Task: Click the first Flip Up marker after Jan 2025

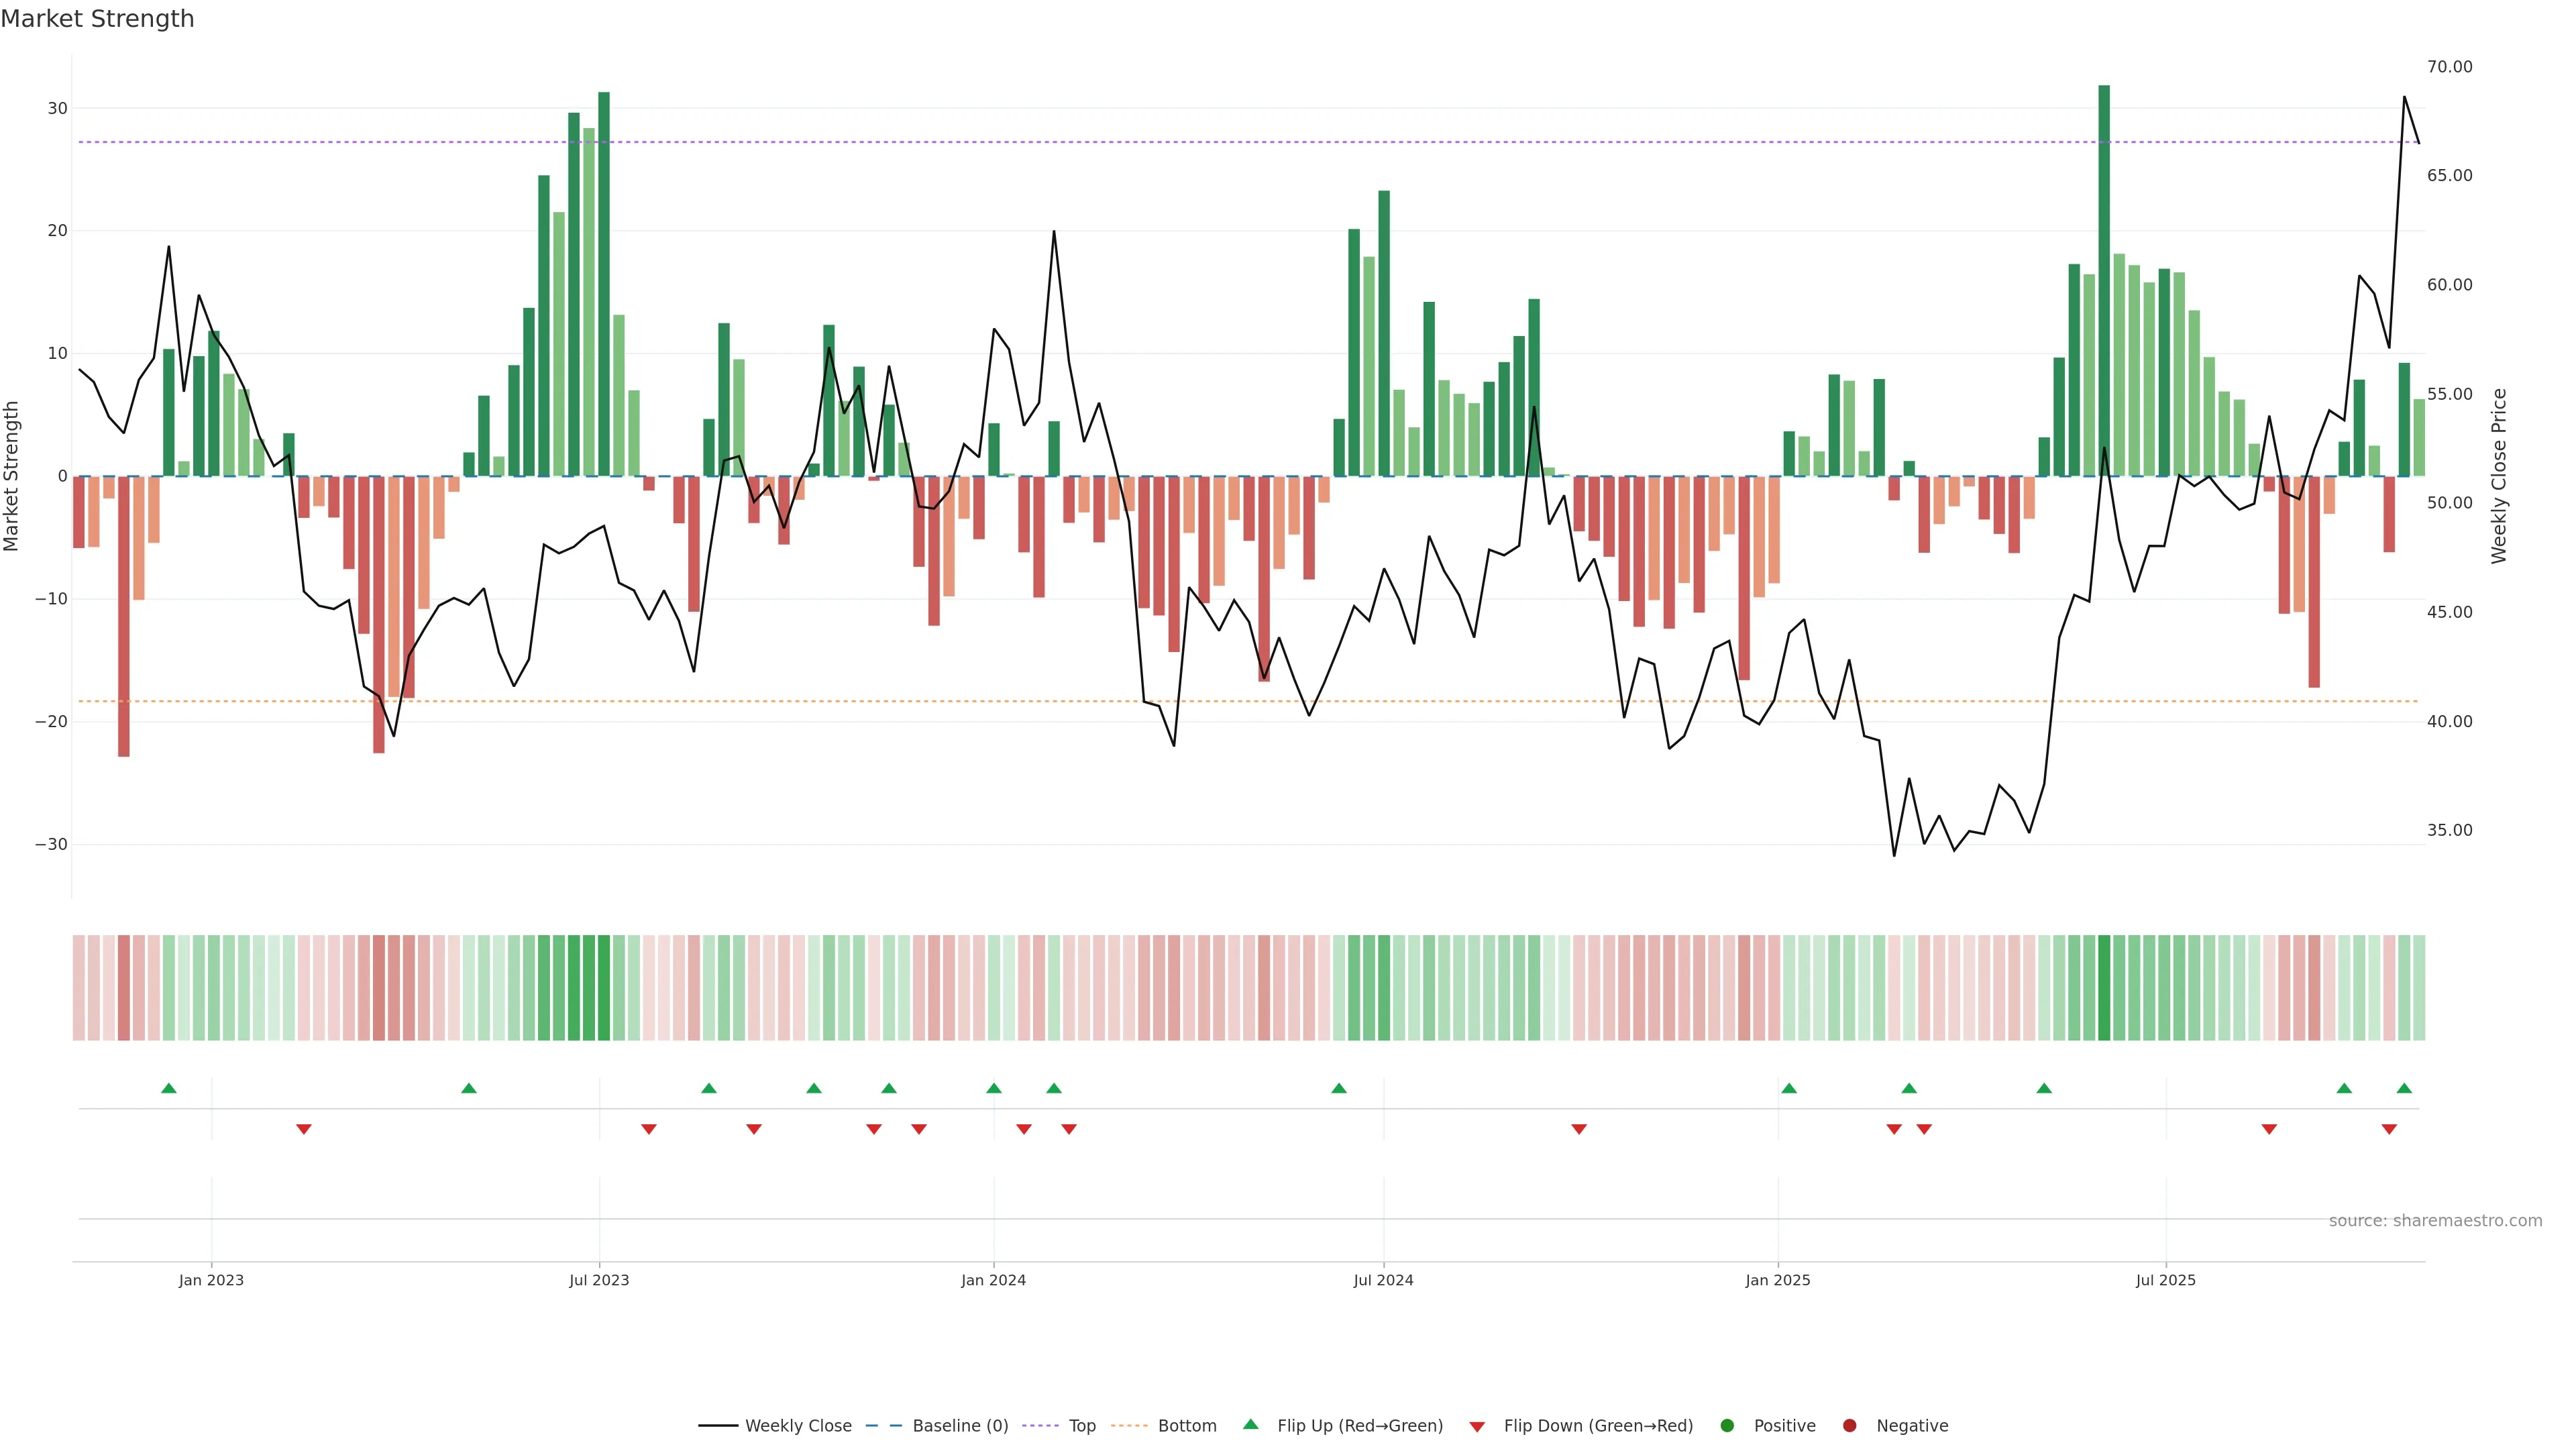Action: point(1789,1088)
